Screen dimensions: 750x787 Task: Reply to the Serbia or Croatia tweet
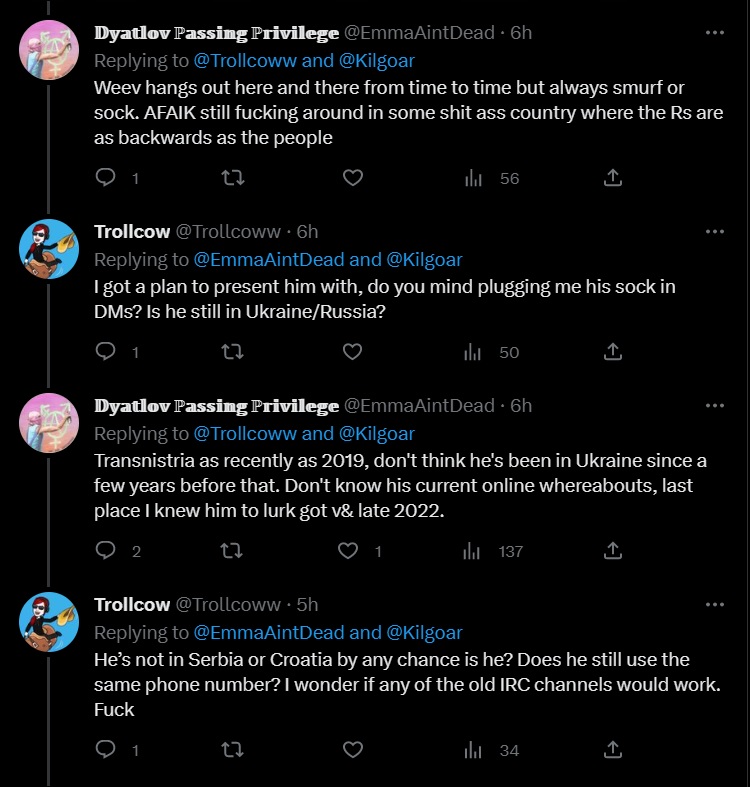106,750
